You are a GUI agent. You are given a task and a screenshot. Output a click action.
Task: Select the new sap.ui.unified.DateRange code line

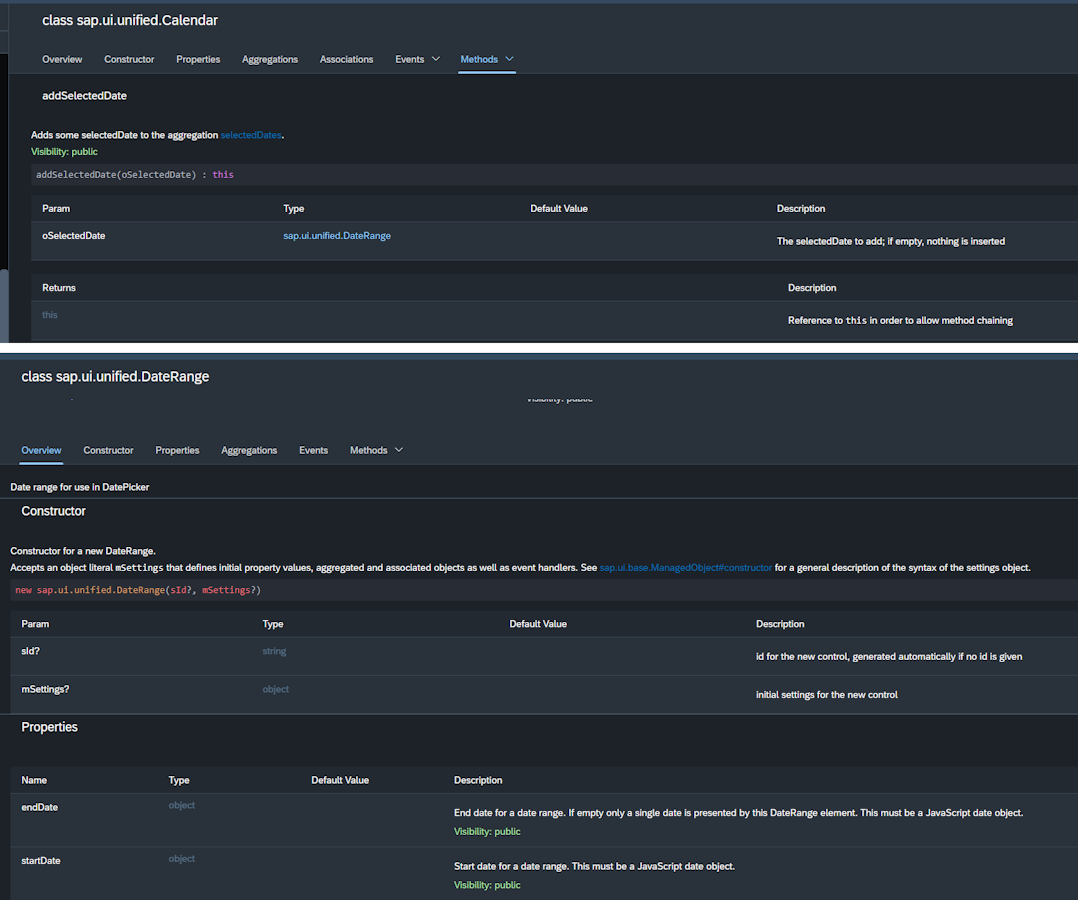point(544,590)
